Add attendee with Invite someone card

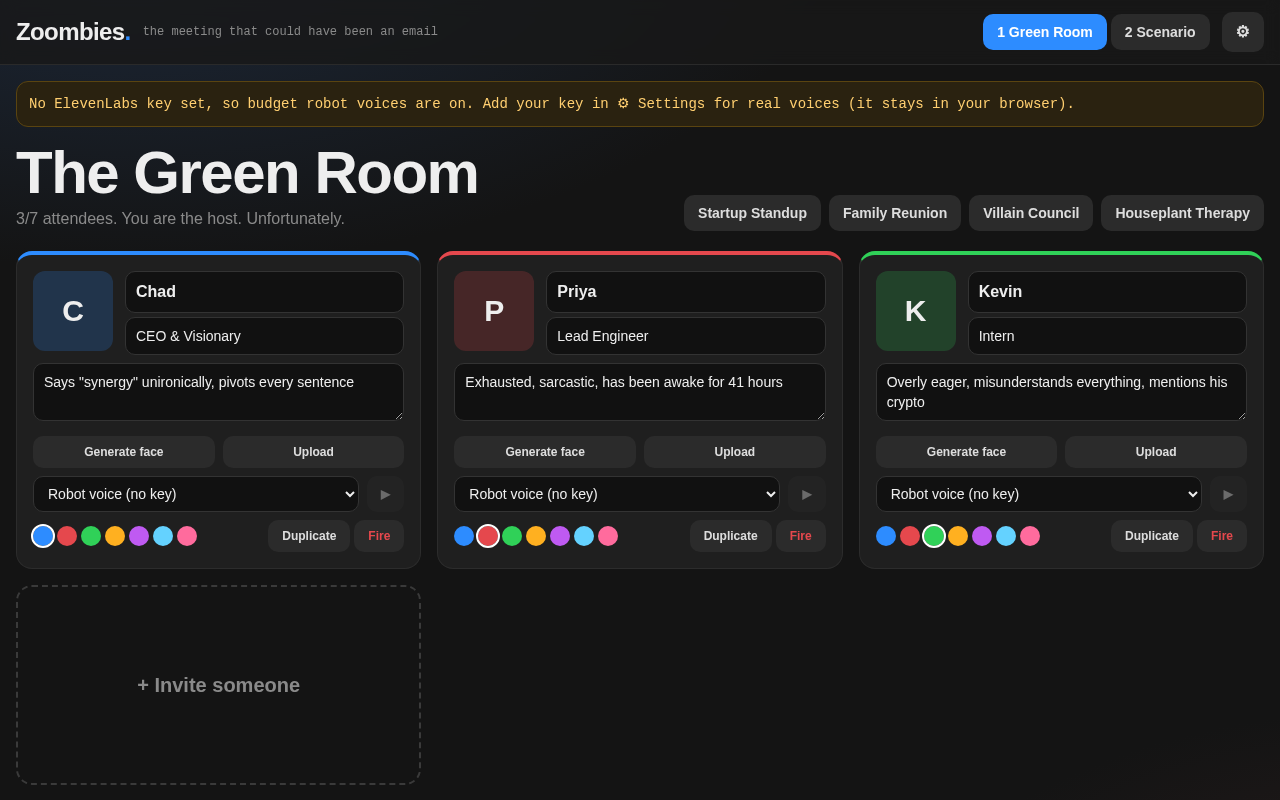coord(218,685)
